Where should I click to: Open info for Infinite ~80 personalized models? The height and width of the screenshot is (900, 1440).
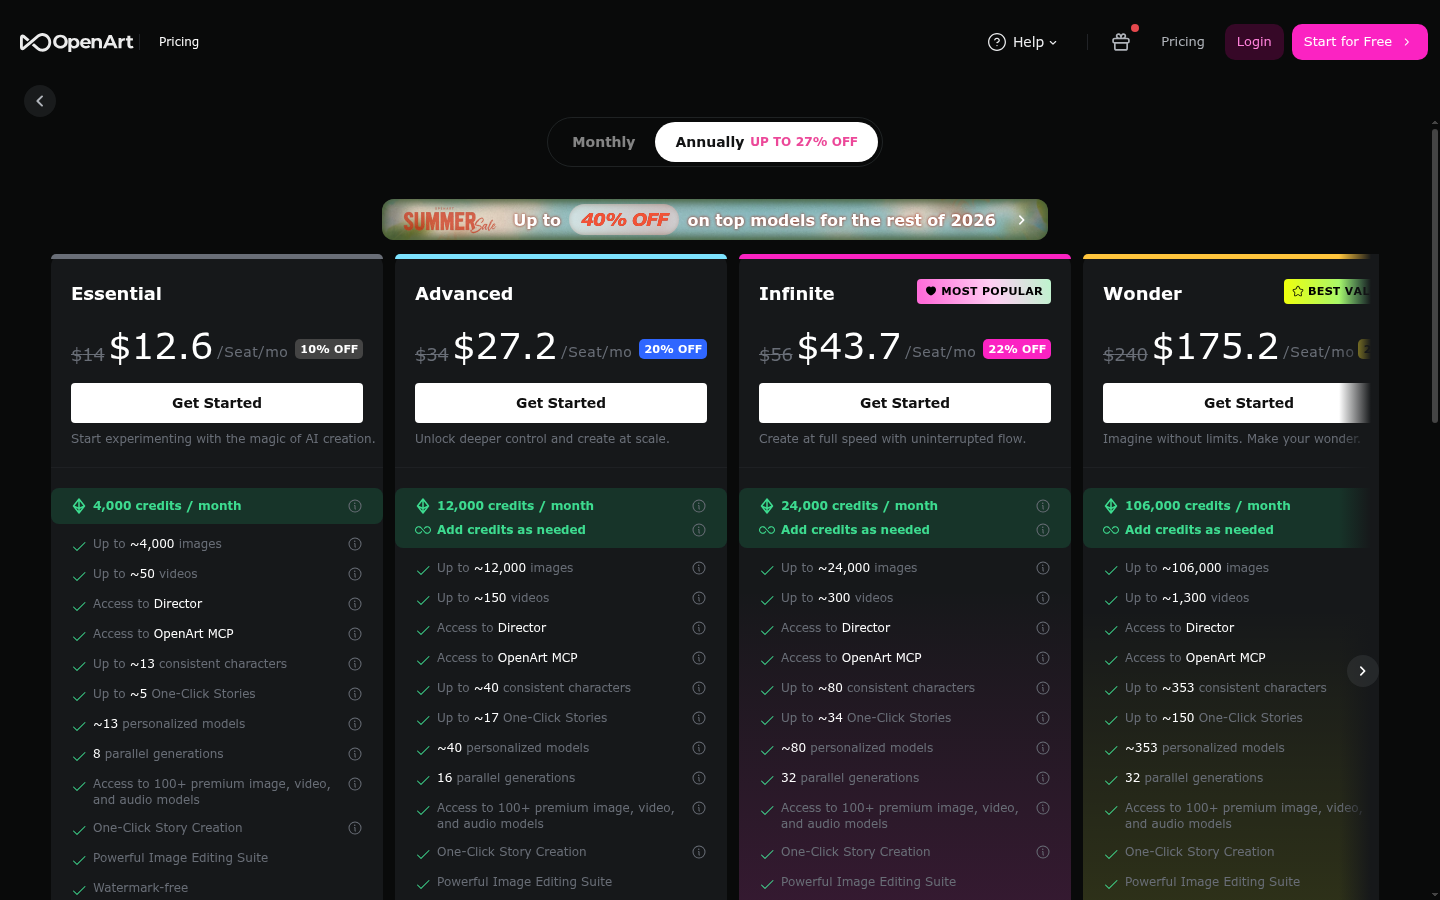coord(1043,748)
